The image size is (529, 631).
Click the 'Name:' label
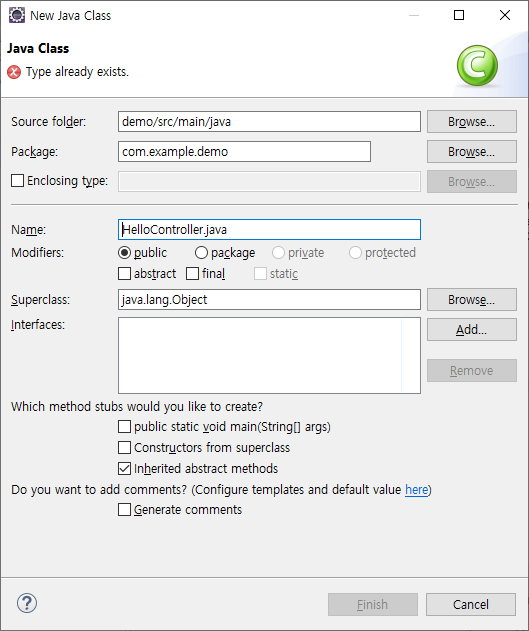pyautogui.click(x=29, y=229)
